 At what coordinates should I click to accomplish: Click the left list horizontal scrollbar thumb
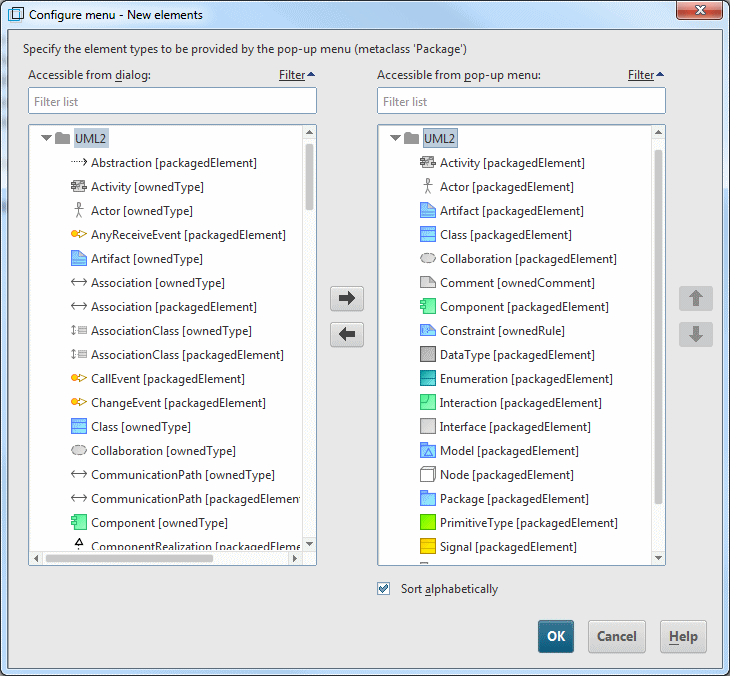pos(129,558)
